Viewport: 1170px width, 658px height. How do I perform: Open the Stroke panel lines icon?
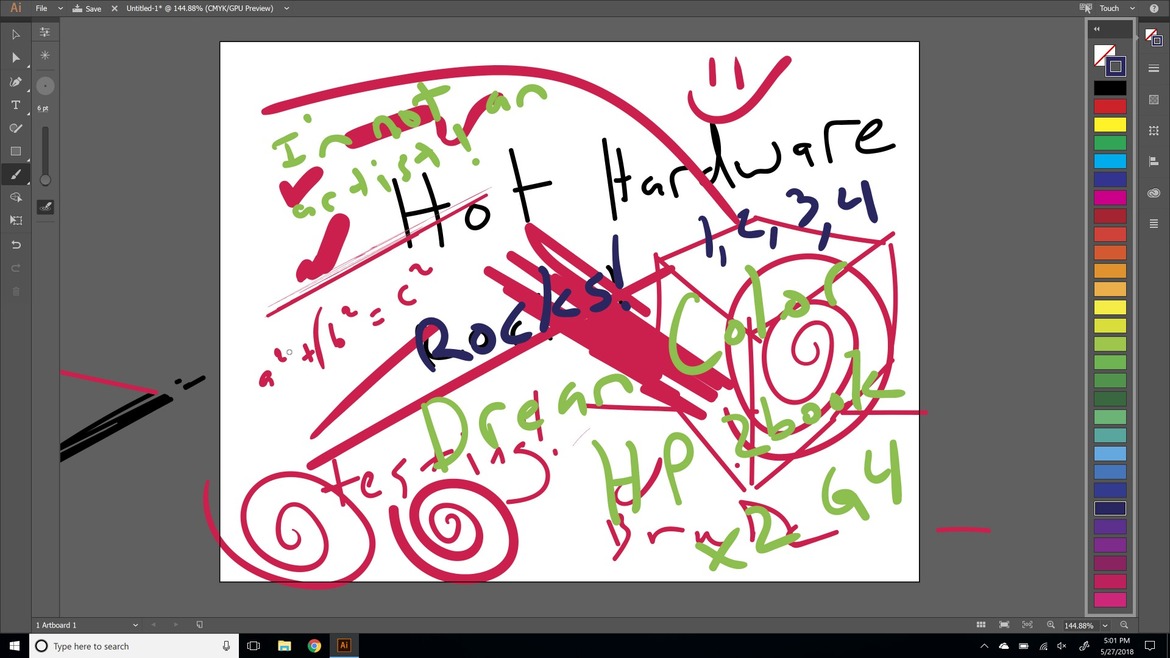click(1154, 68)
